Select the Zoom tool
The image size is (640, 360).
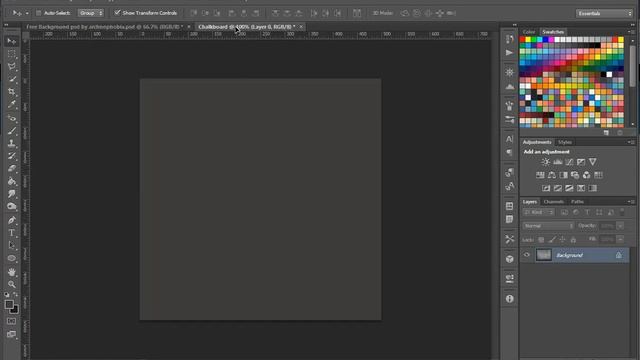[x=11, y=284]
